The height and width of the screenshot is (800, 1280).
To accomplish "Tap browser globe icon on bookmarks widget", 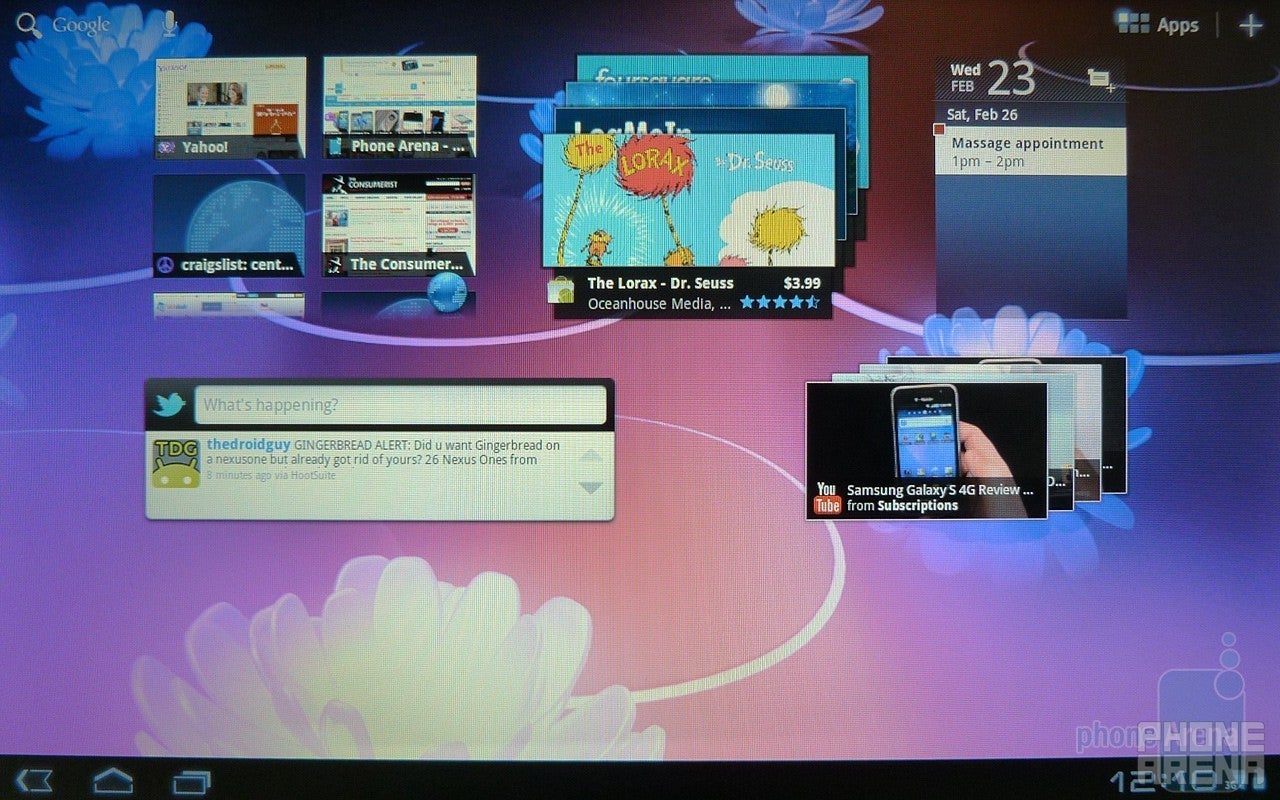I will pos(446,293).
